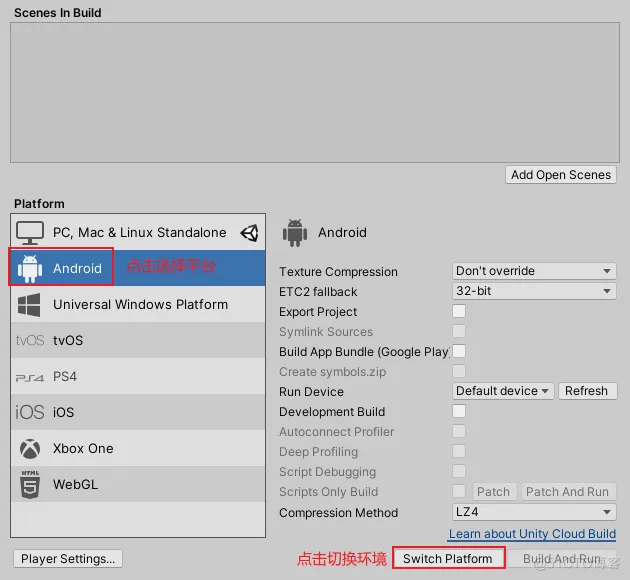Select Universal Windows Platform row

(x=138, y=304)
